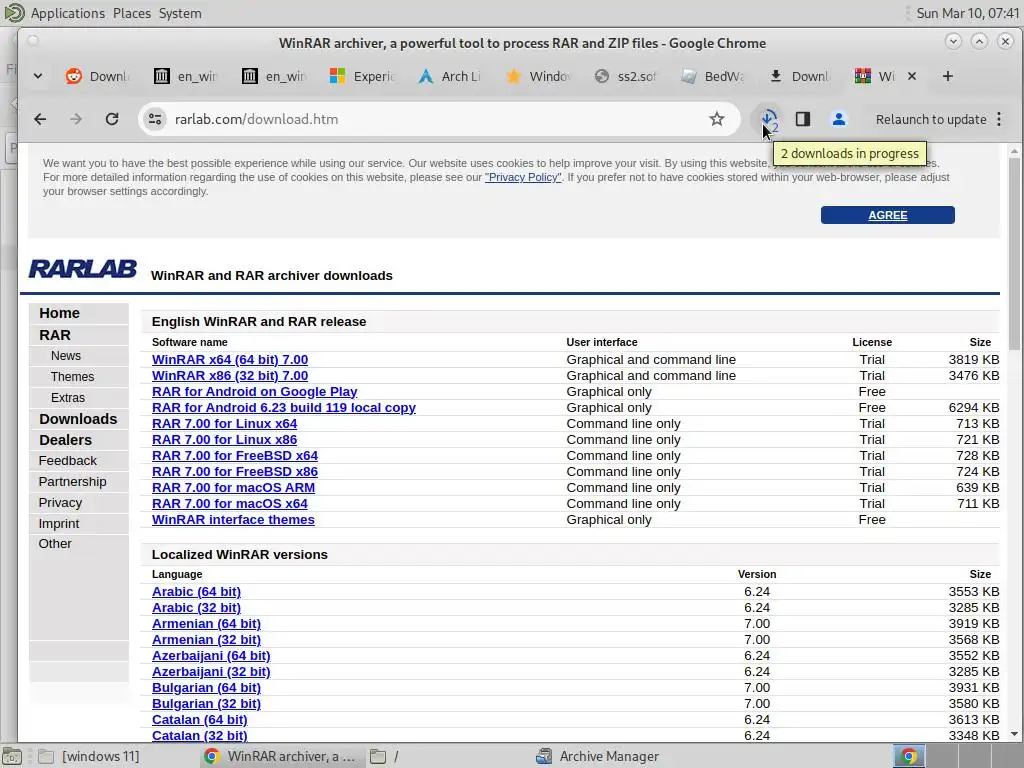This screenshot has height=768, width=1024.
Task: Download Armenian (32 bit) version
Action: point(206,639)
